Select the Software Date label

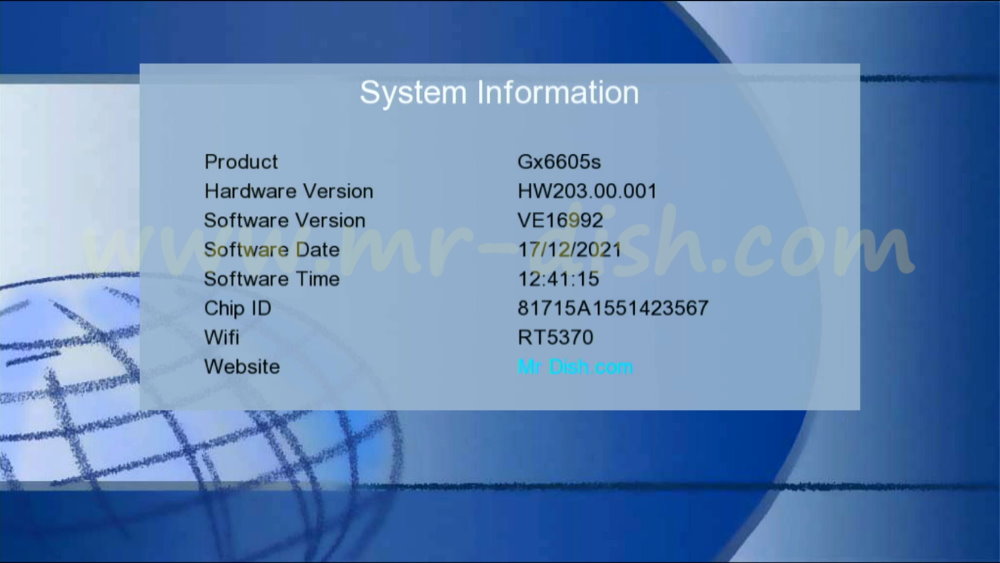pyautogui.click(x=272, y=250)
